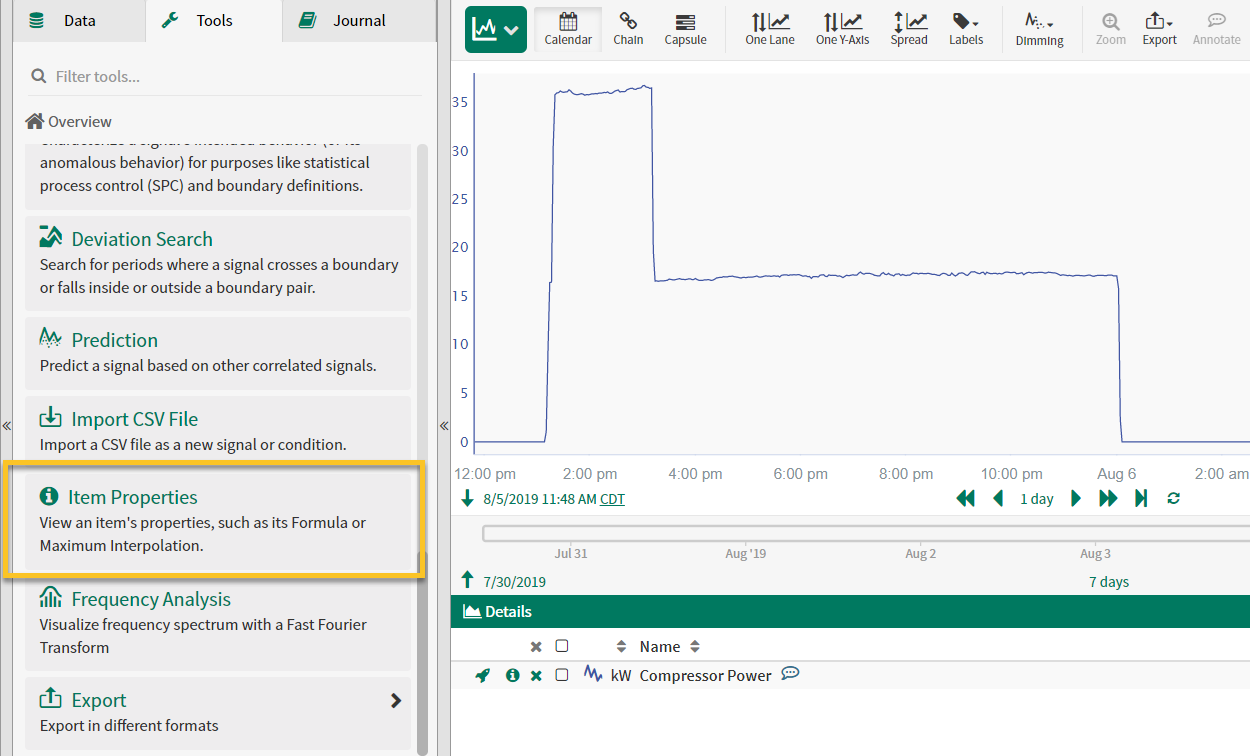Switch to Chain view in the toolbar
1250x756 pixels.
[x=628, y=29]
